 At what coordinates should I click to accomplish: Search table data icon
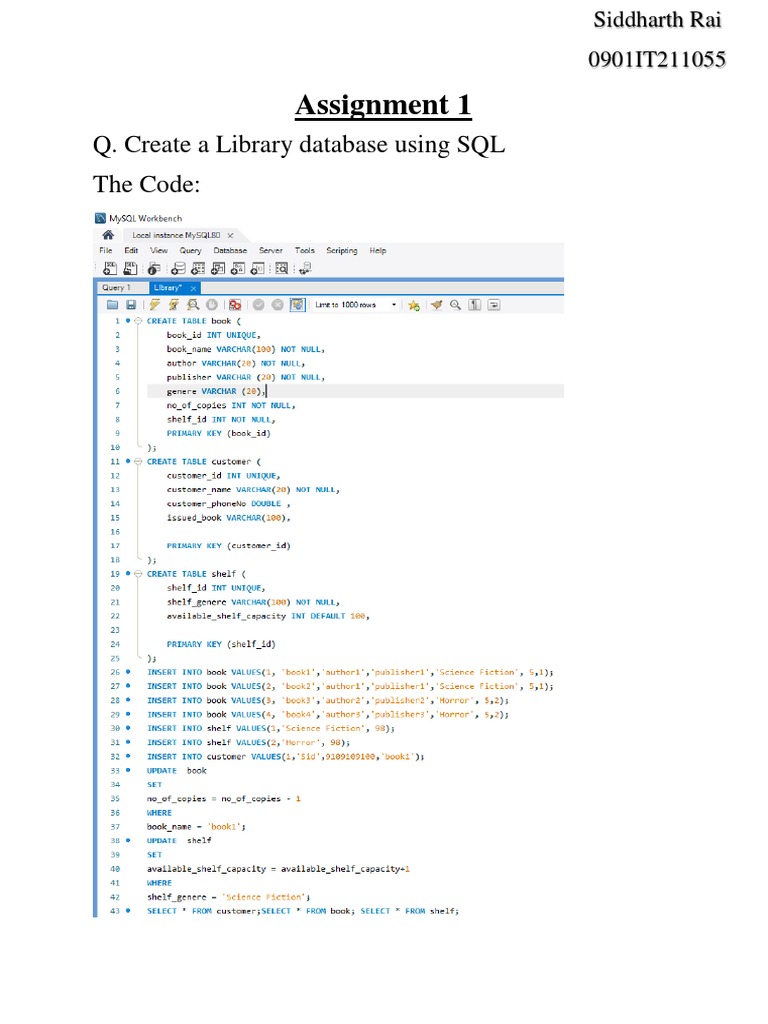tap(281, 268)
